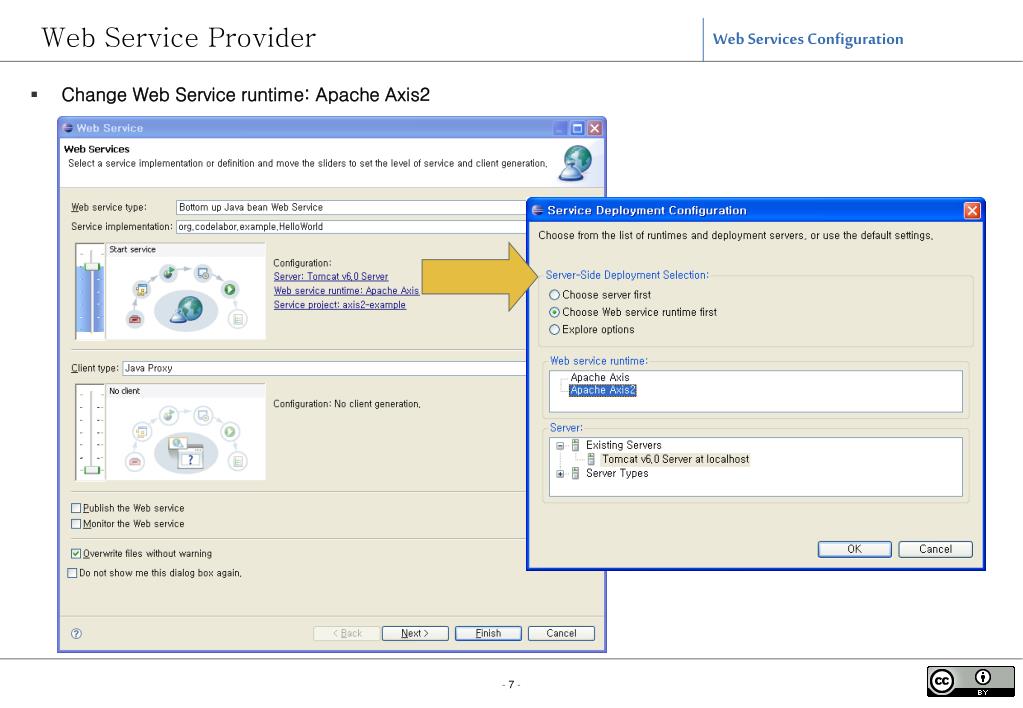Click the Service implementation input field
Image resolution: width=1023 pixels, height=708 pixels.
coord(351,227)
